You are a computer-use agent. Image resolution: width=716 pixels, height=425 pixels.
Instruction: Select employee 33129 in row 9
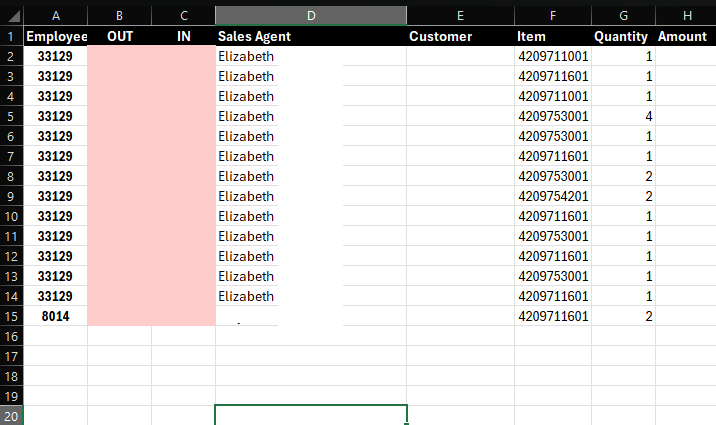[x=55, y=196]
